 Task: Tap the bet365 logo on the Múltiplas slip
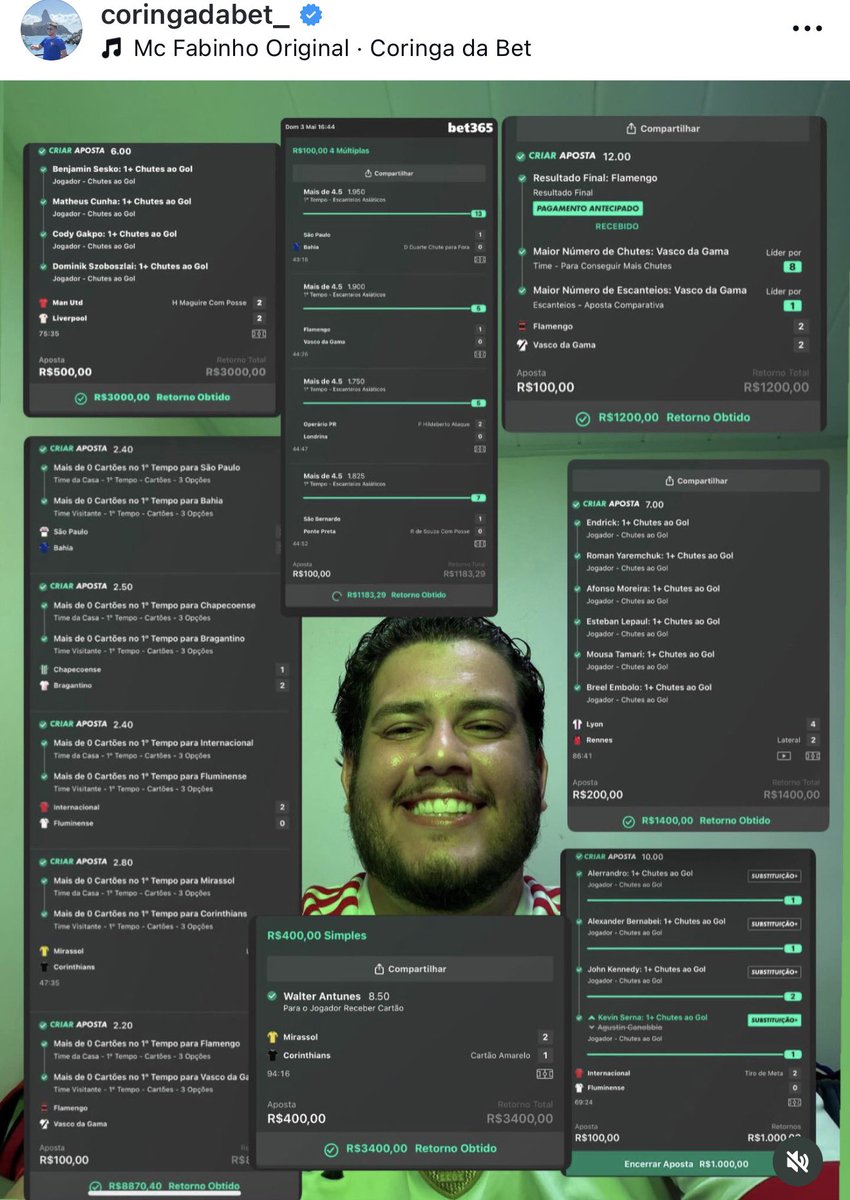tap(469, 127)
